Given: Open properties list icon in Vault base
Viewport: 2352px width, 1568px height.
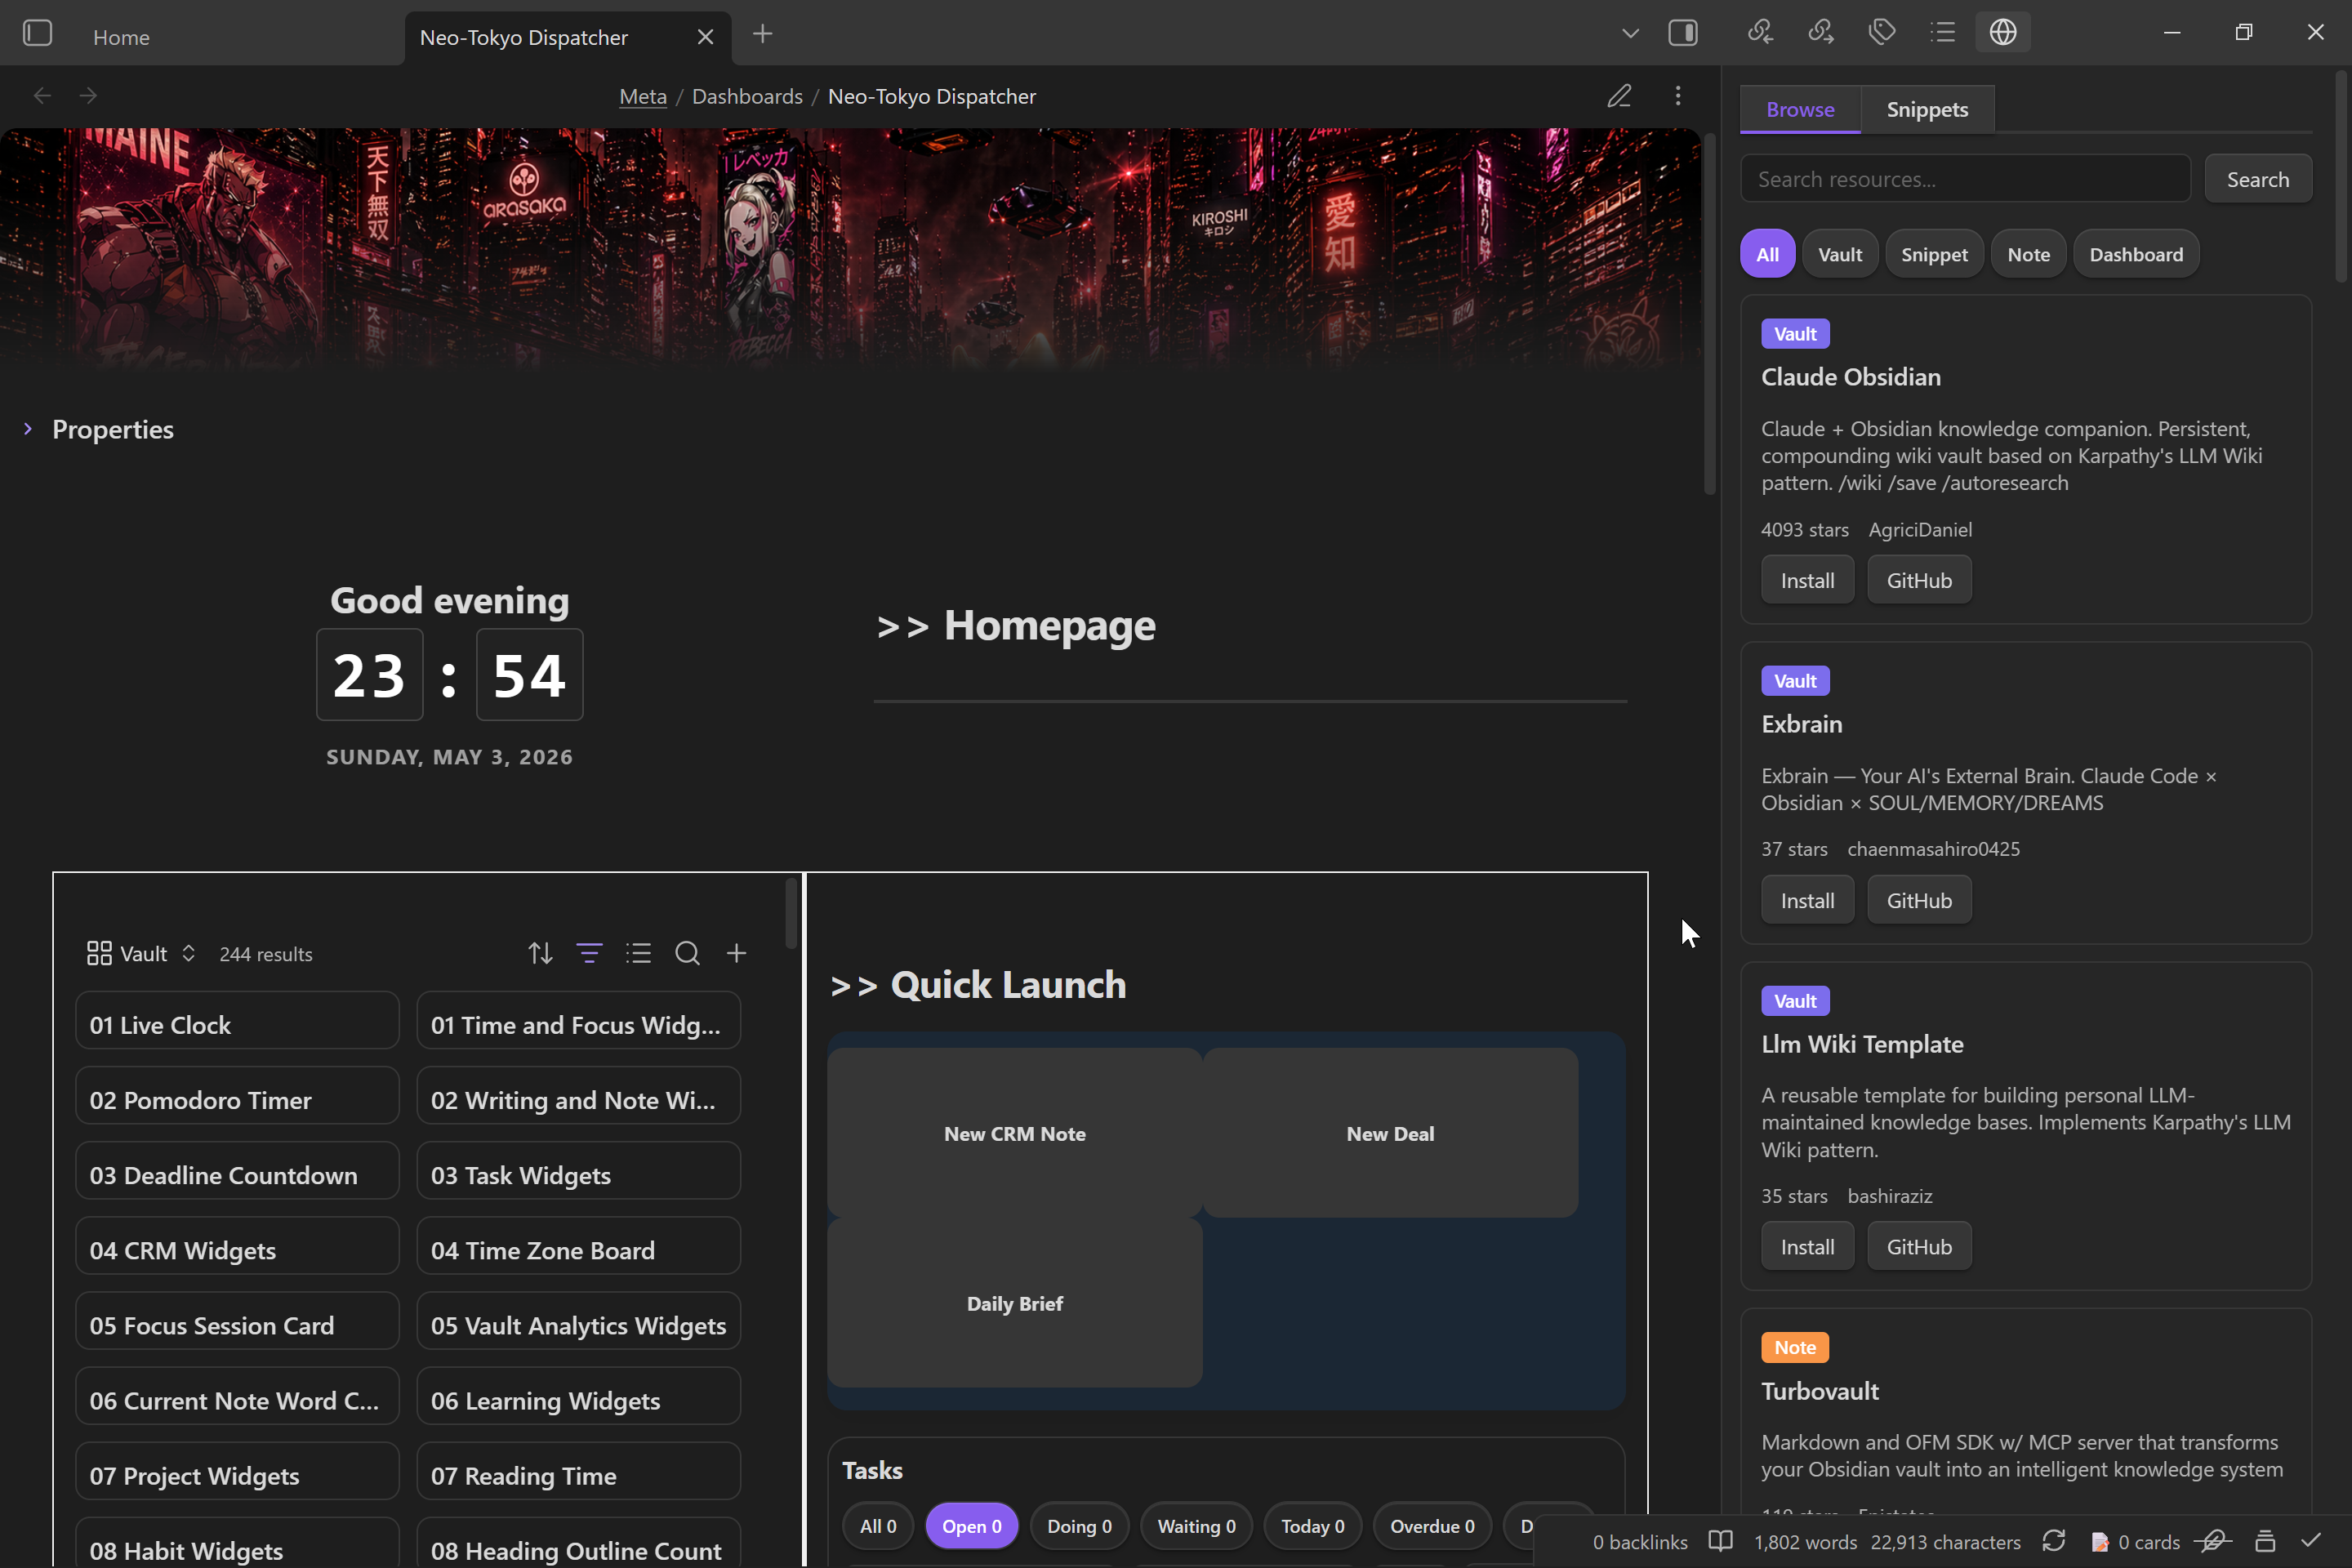Looking at the screenshot, I should click(638, 953).
